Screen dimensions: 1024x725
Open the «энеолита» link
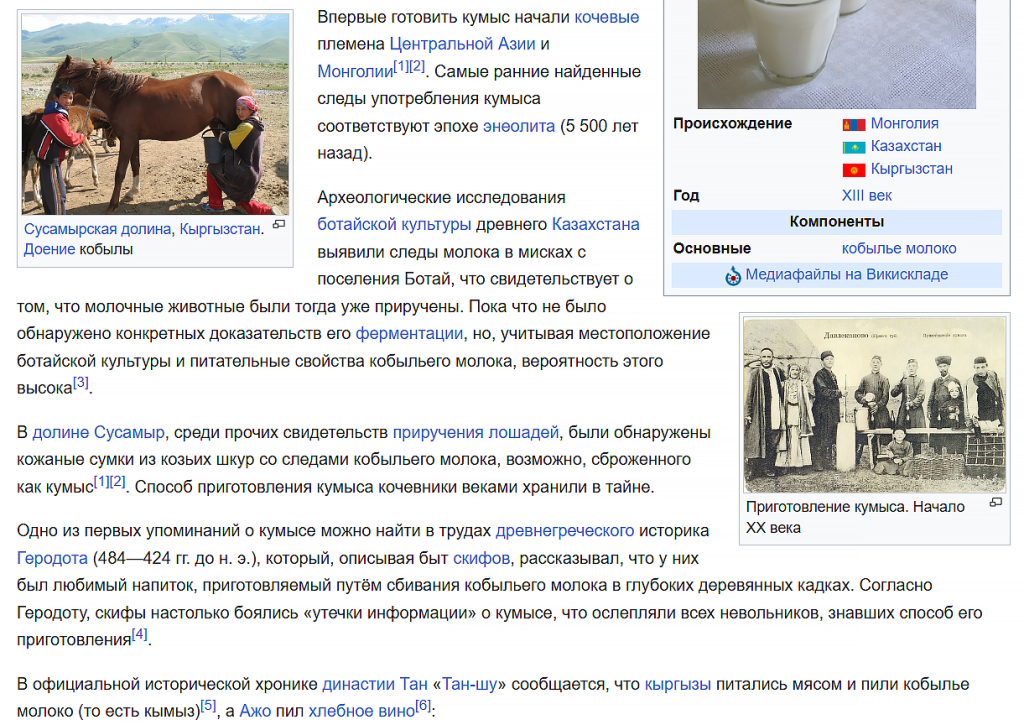(x=519, y=126)
